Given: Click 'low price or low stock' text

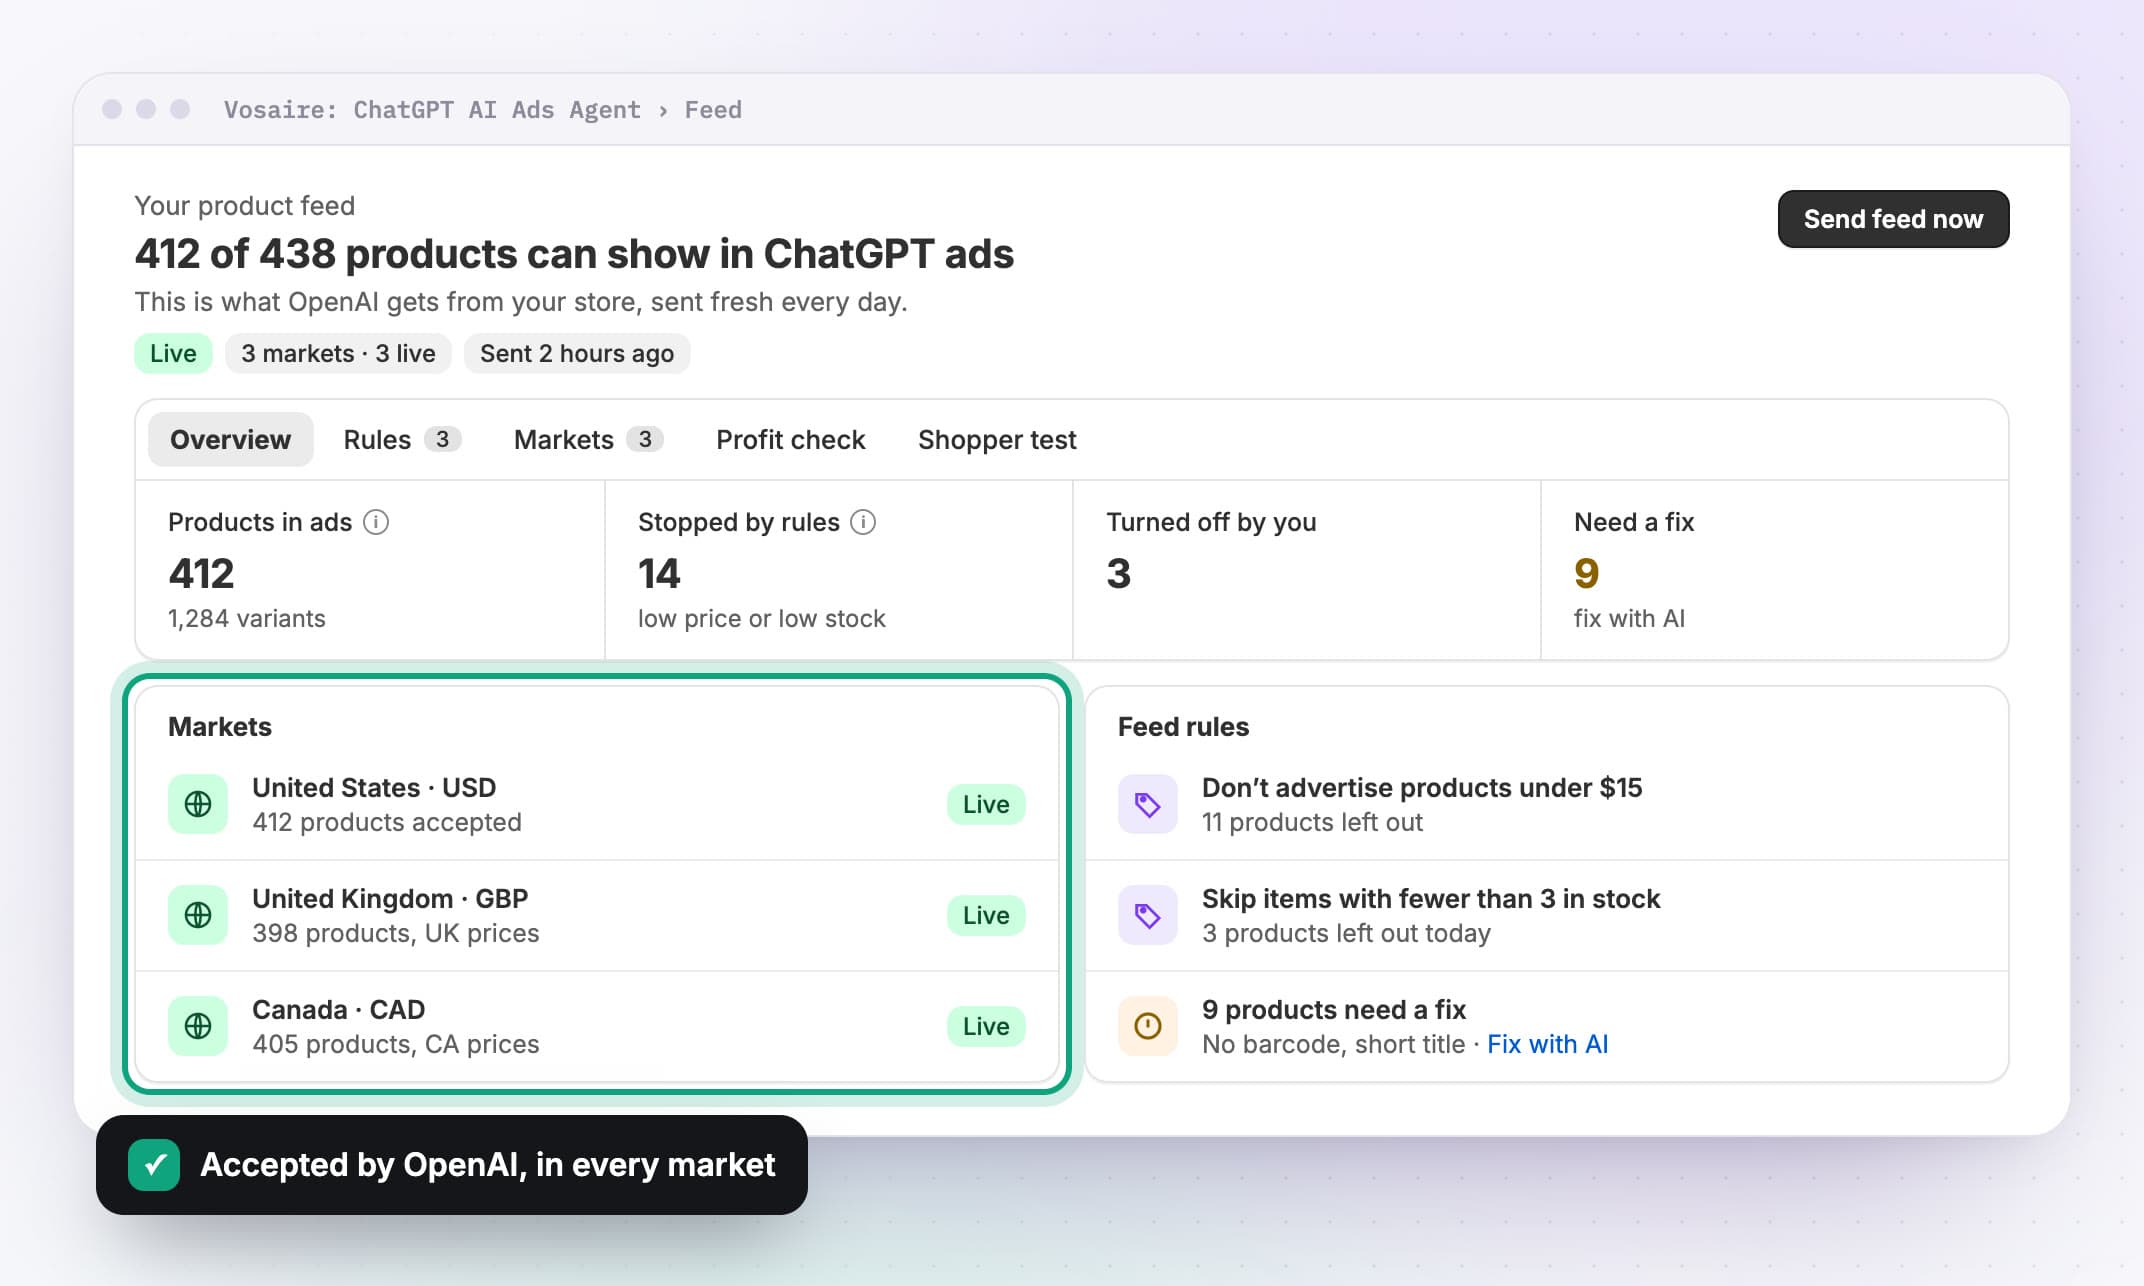Looking at the screenshot, I should tap(762, 618).
